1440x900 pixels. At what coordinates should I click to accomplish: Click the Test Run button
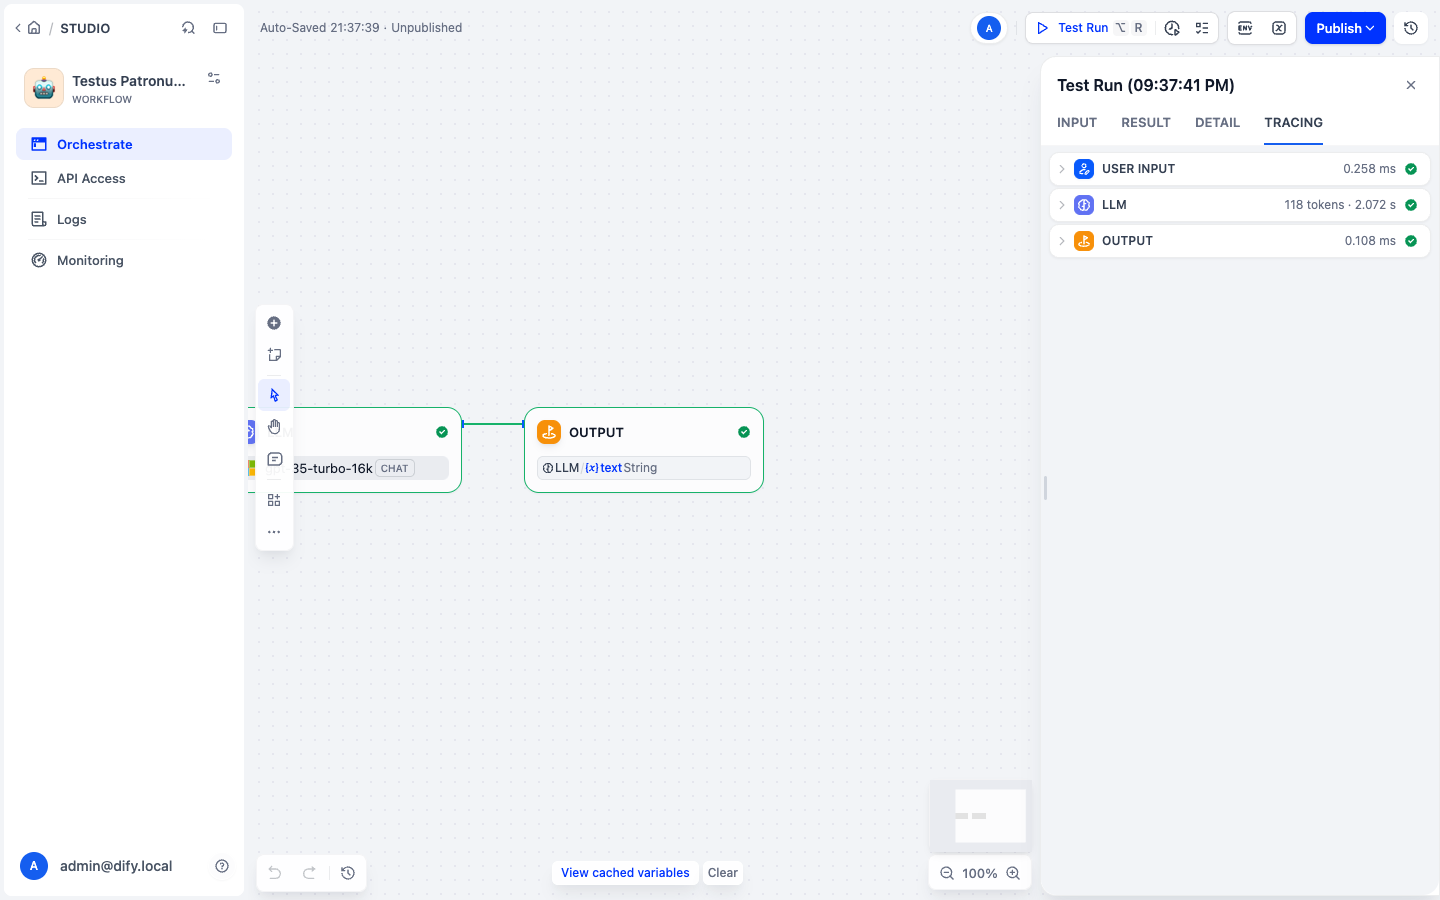[x=1090, y=28]
